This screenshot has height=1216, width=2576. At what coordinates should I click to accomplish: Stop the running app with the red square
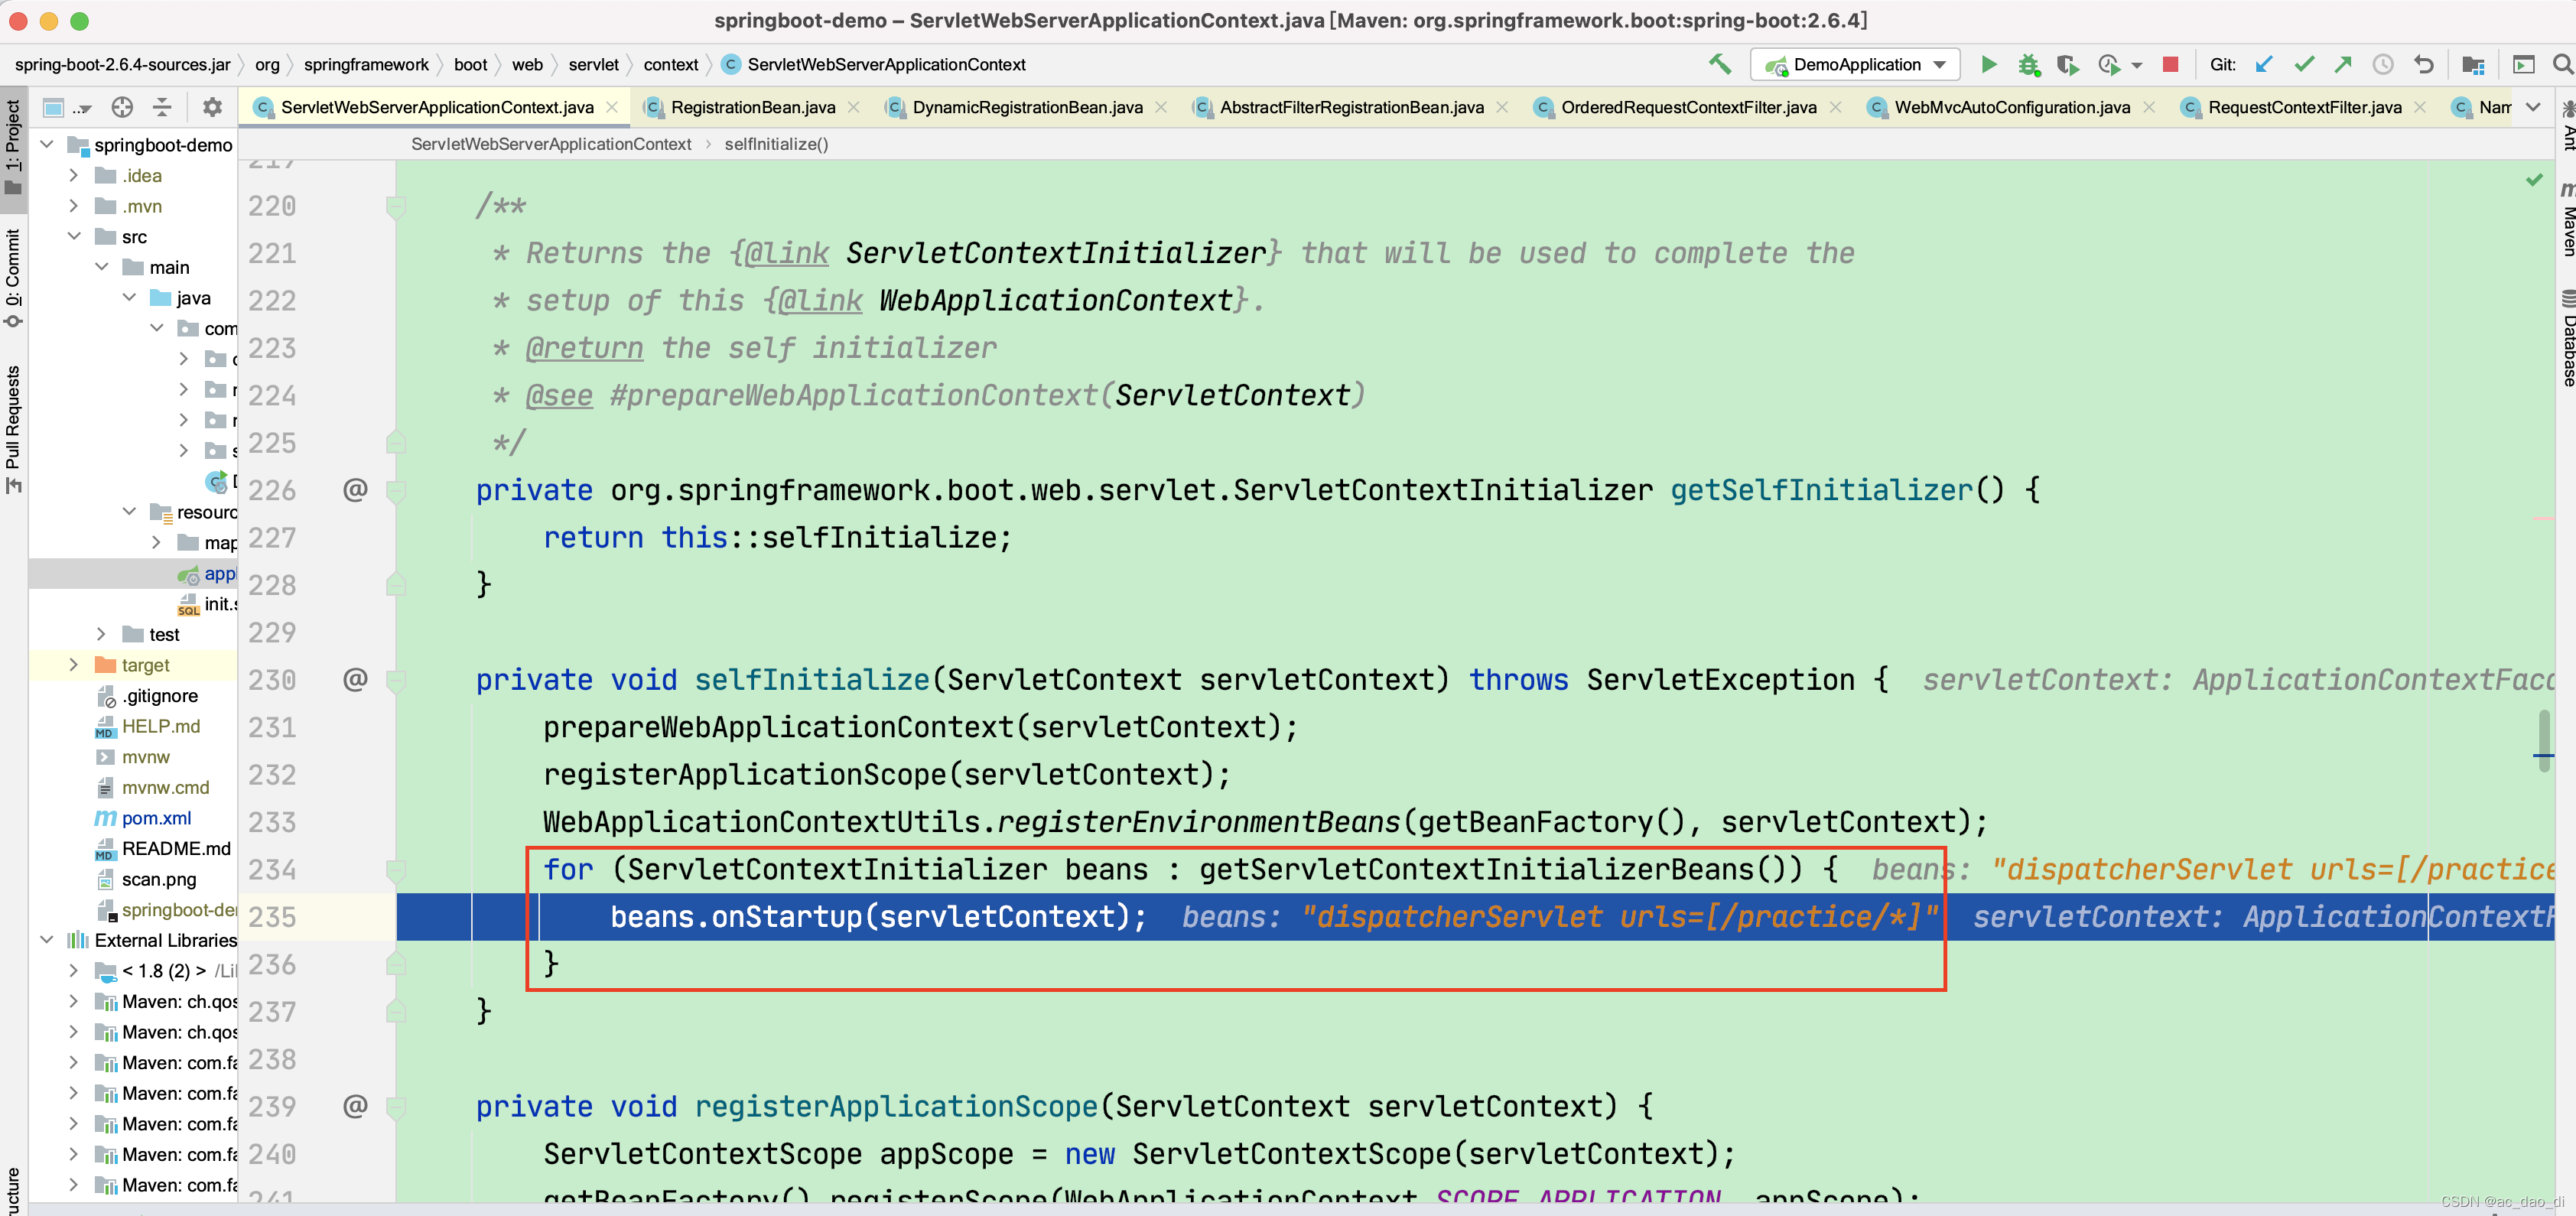(2169, 64)
